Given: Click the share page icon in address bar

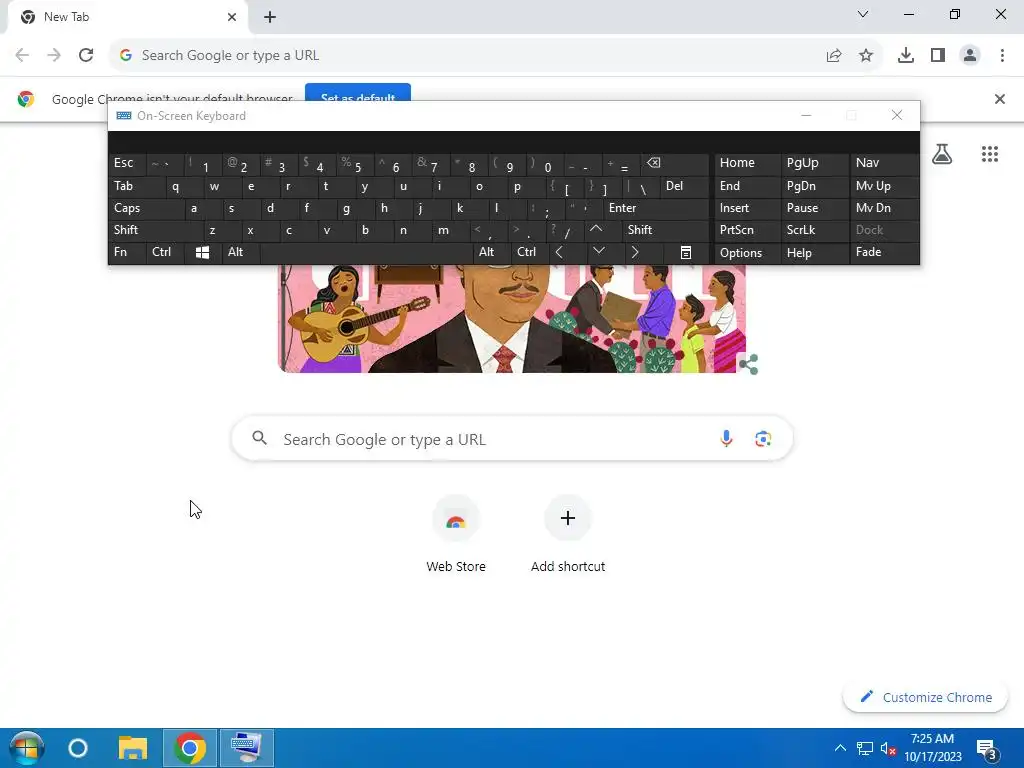Looking at the screenshot, I should [834, 56].
